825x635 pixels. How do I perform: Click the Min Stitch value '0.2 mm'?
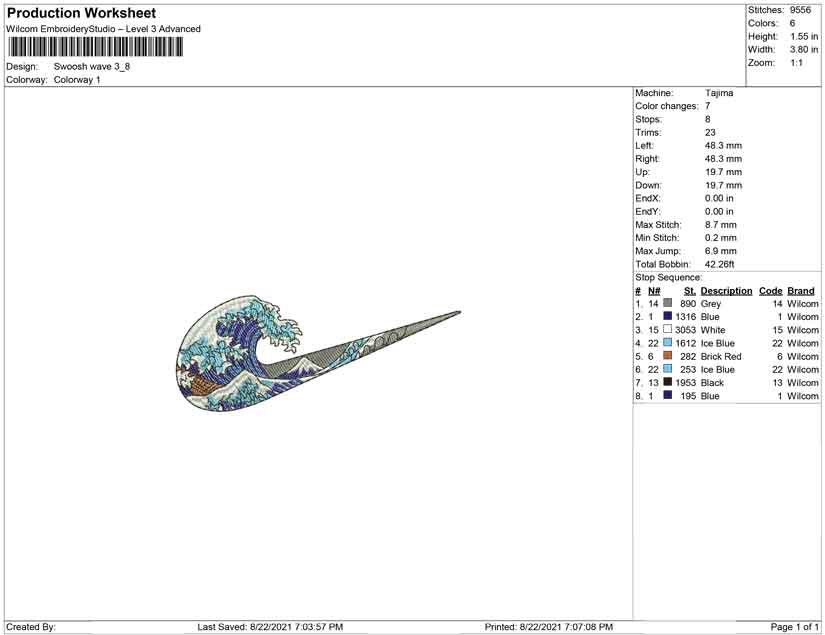tap(721, 238)
